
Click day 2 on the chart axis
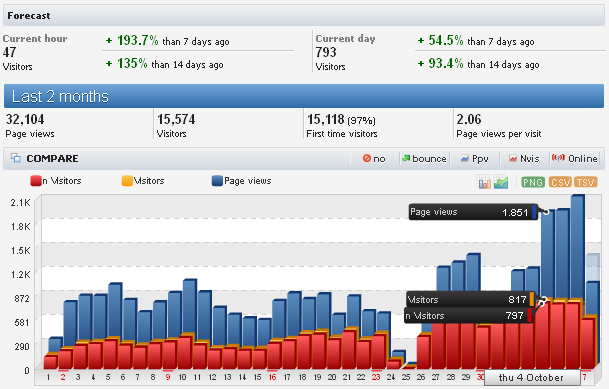pos(63,377)
